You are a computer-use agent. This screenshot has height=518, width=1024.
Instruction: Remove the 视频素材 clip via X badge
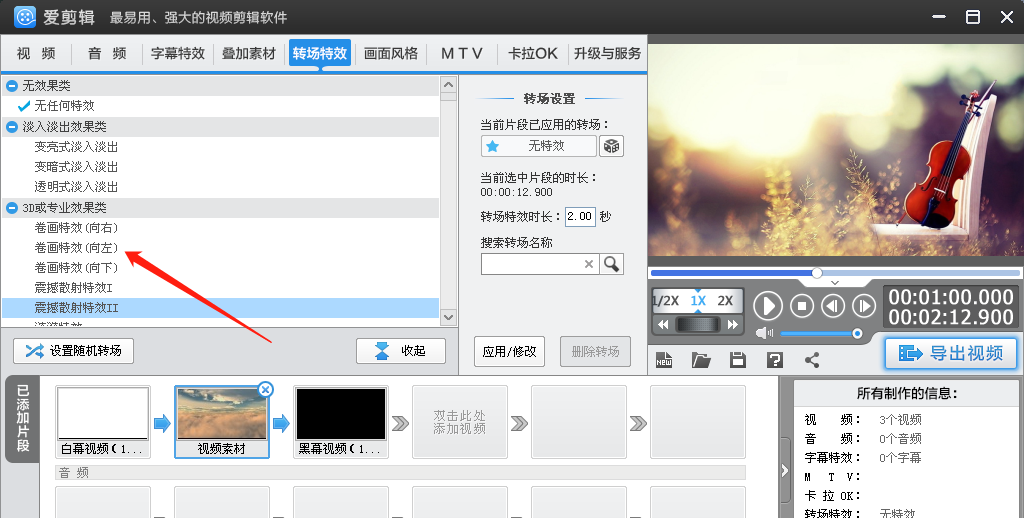(265, 390)
